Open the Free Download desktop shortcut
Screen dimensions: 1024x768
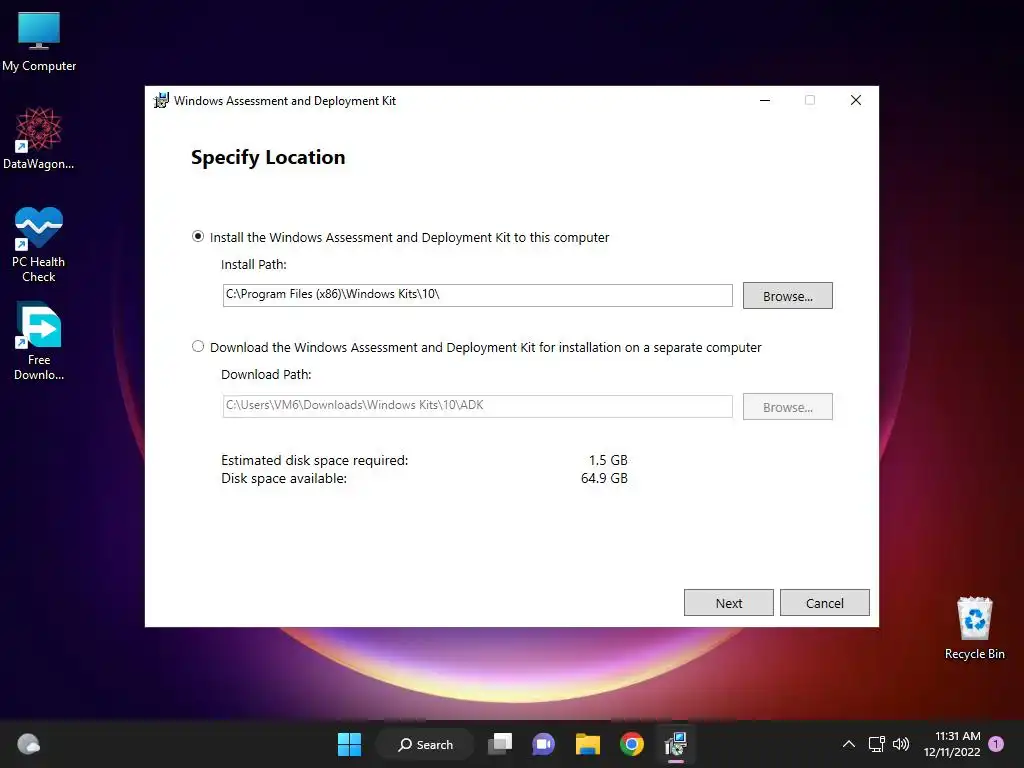point(39,341)
